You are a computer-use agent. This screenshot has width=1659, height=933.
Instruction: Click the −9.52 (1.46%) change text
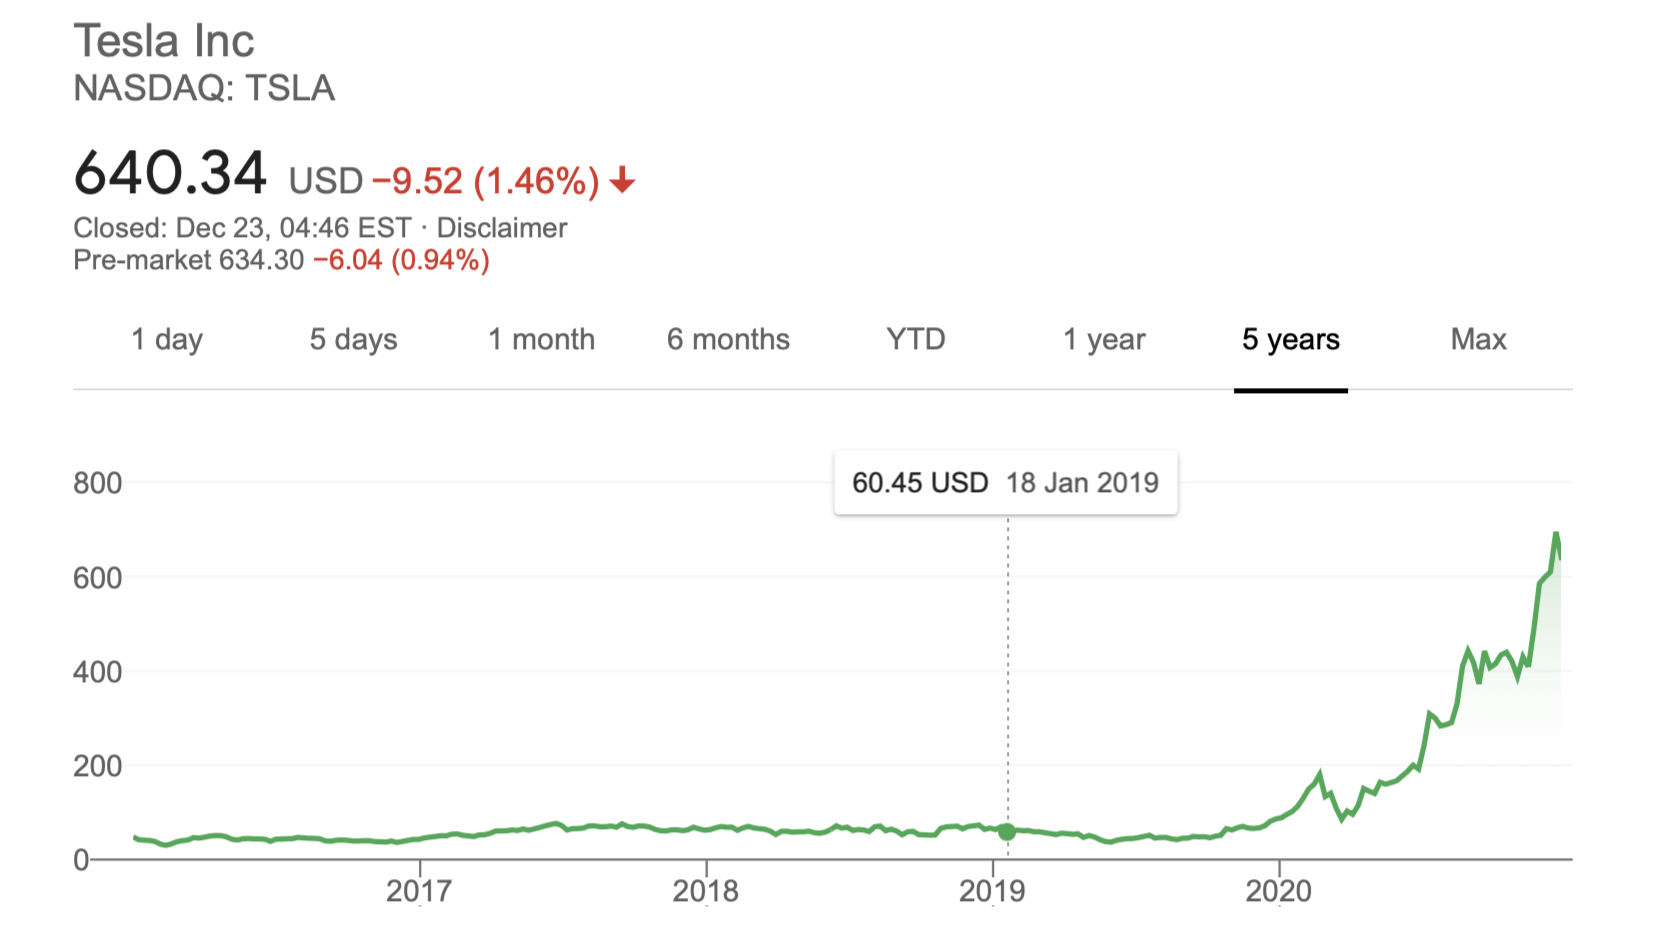point(486,181)
